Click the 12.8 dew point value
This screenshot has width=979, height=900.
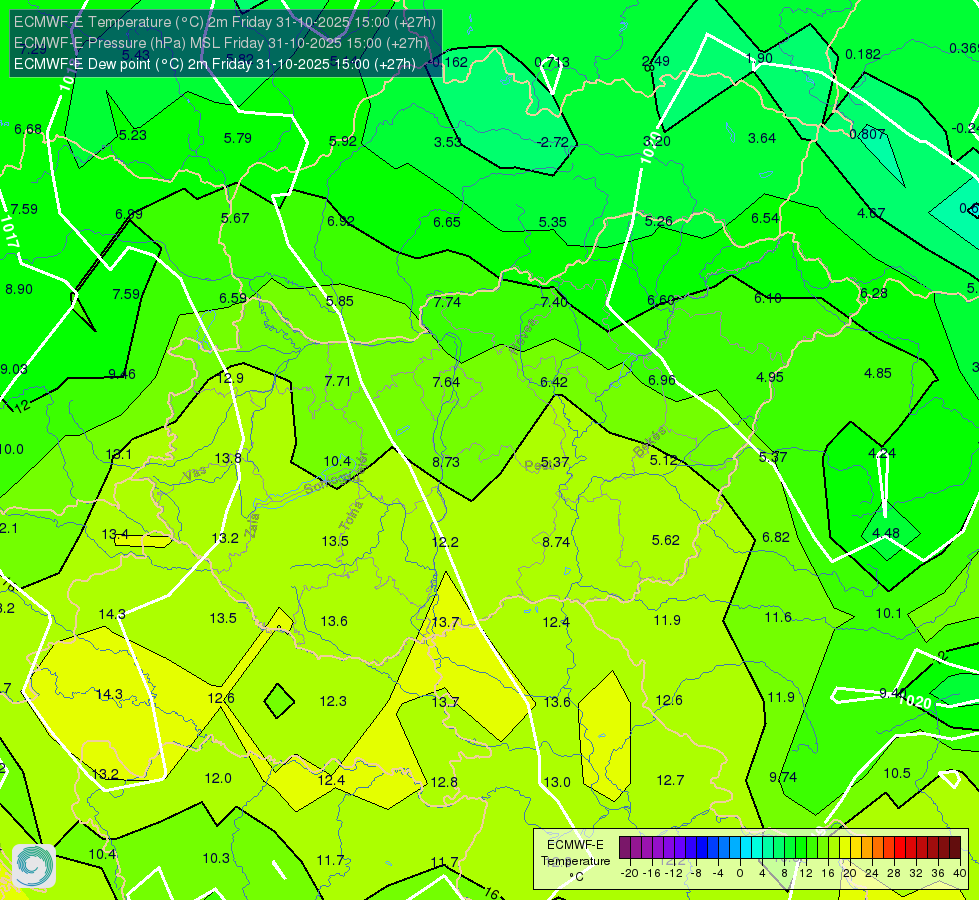[444, 783]
